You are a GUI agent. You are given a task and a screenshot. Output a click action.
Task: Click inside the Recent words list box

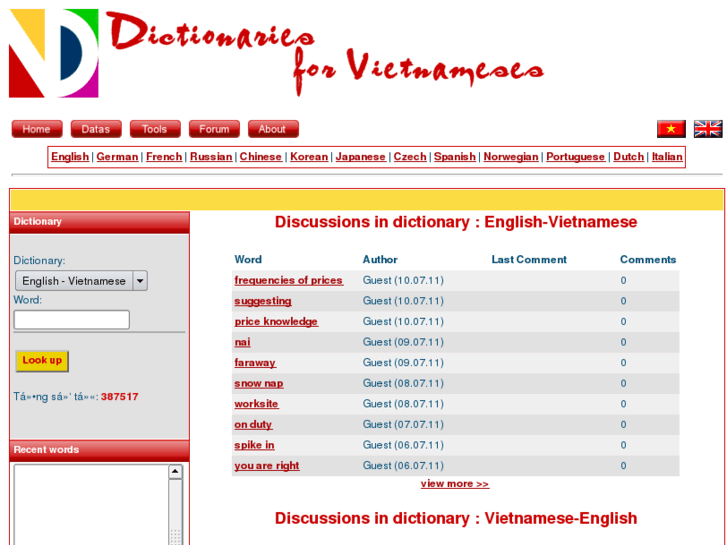pos(91,505)
